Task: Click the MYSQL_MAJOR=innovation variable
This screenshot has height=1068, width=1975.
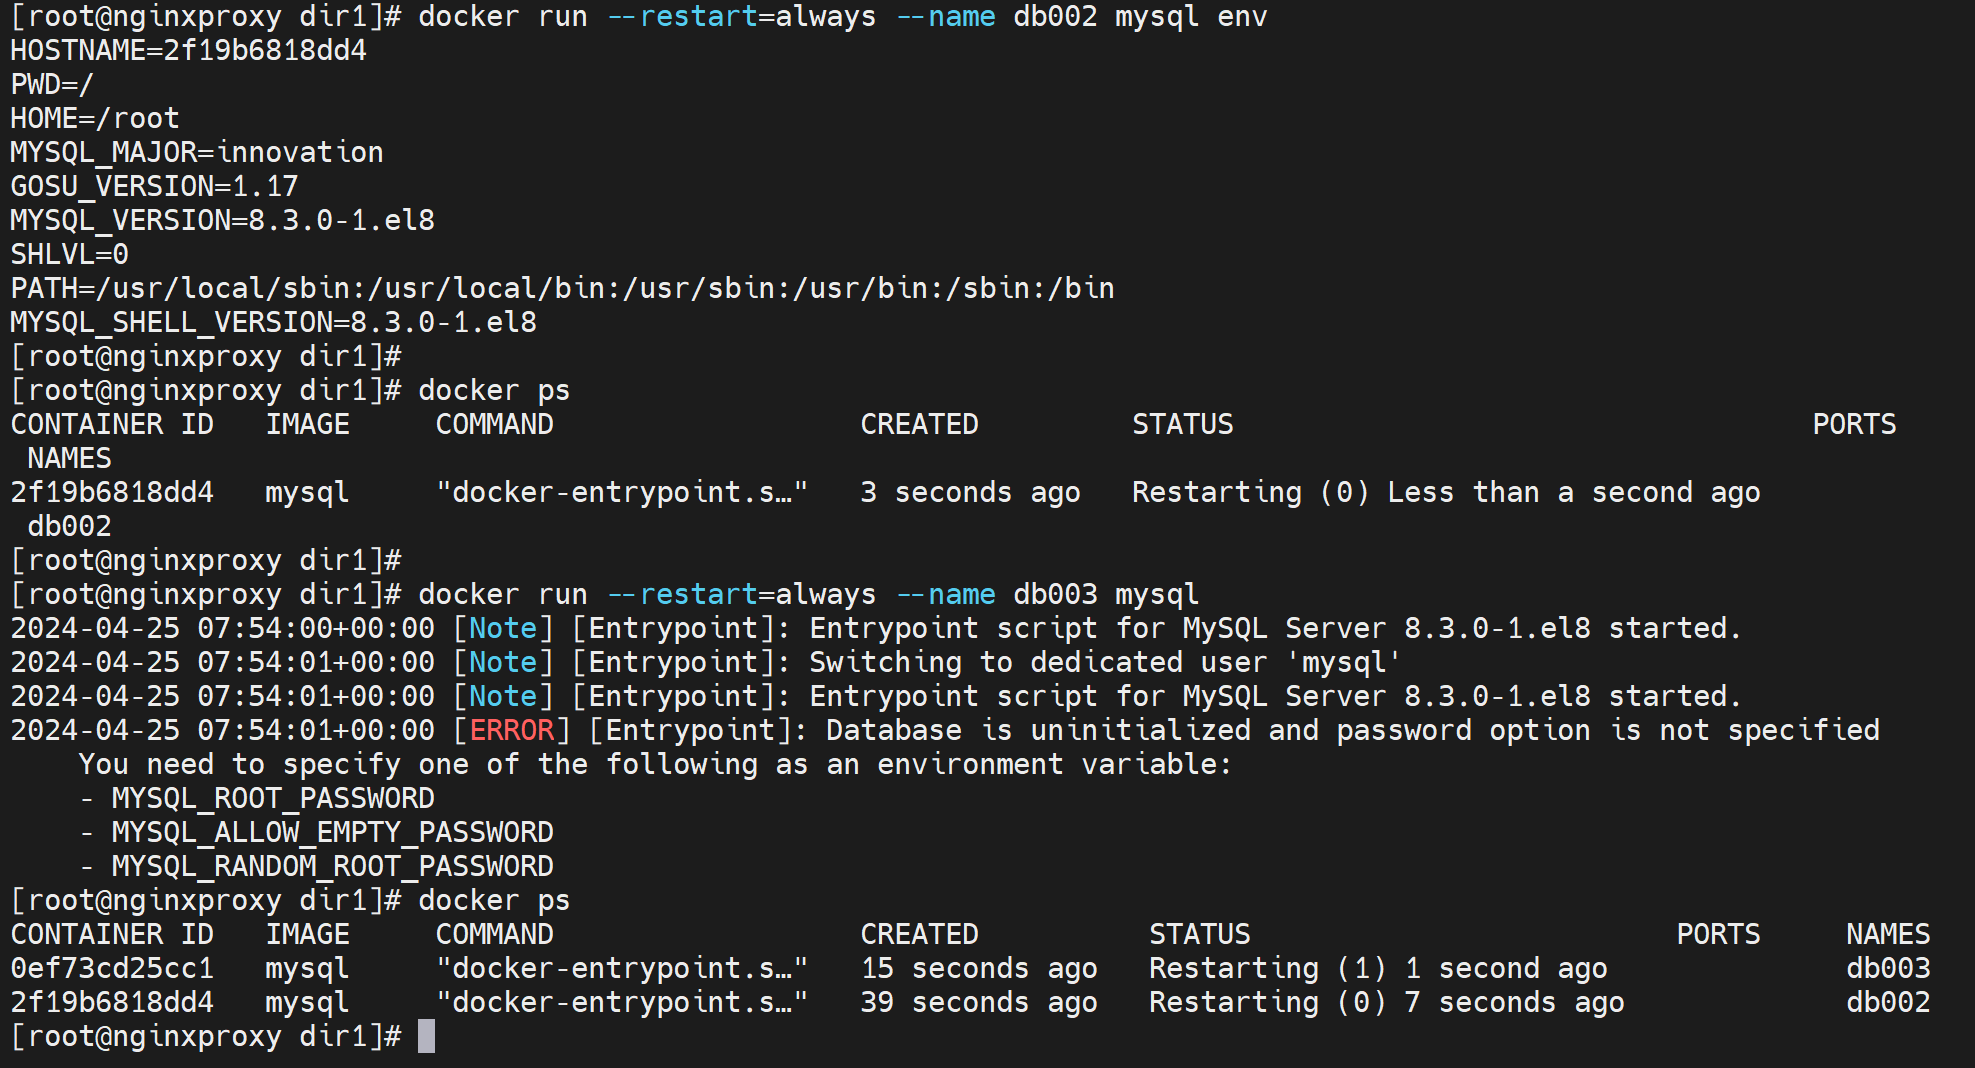Action: pyautogui.click(x=197, y=153)
